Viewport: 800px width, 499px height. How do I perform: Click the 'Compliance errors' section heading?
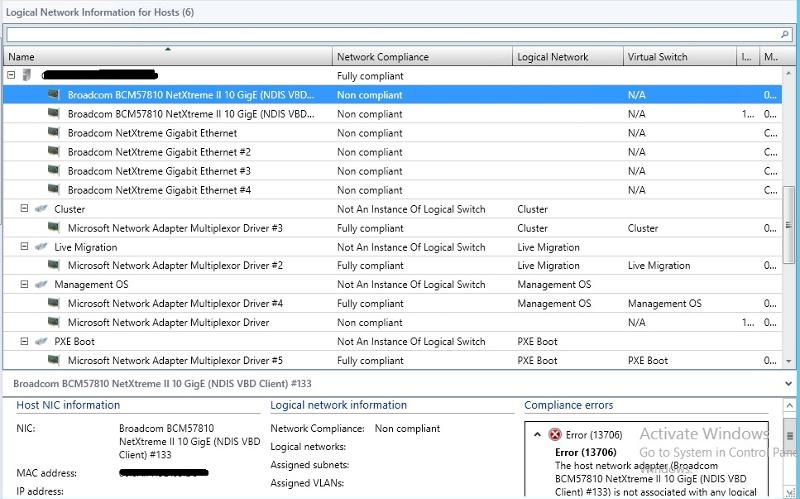(568, 405)
